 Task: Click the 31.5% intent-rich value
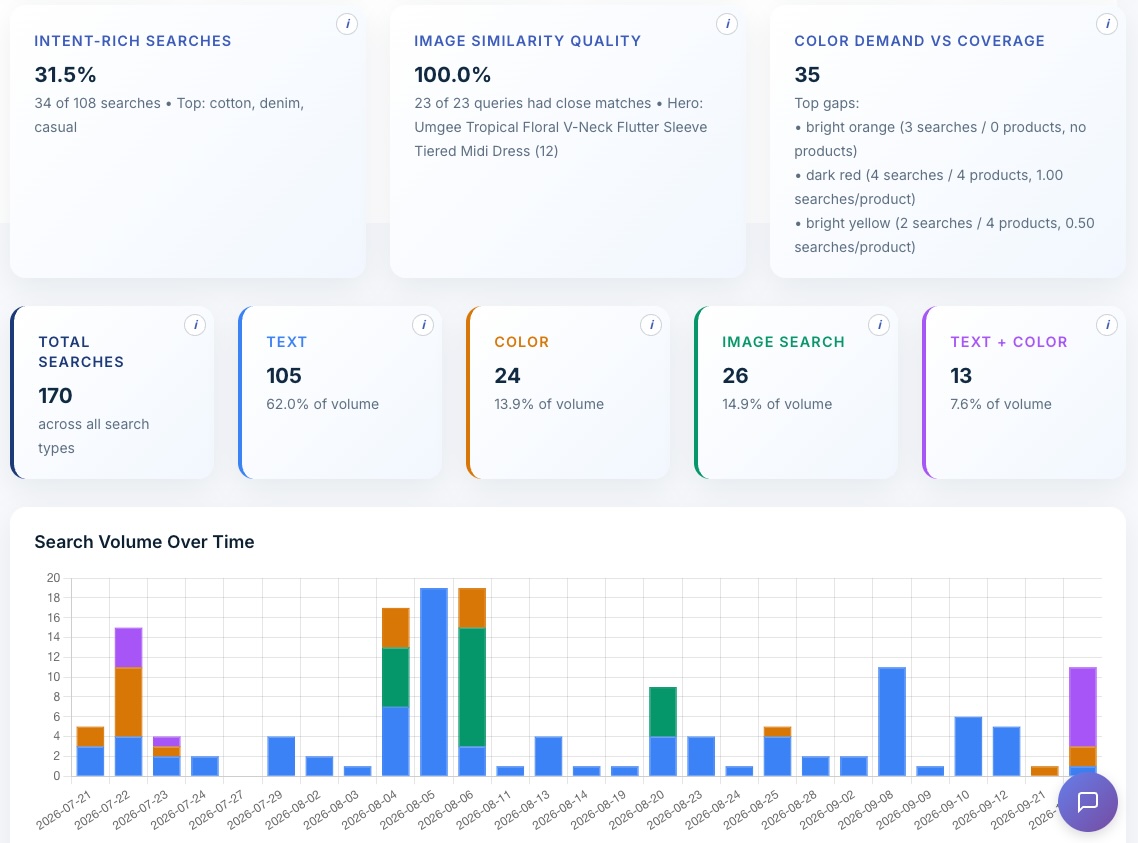pyautogui.click(x=65, y=75)
